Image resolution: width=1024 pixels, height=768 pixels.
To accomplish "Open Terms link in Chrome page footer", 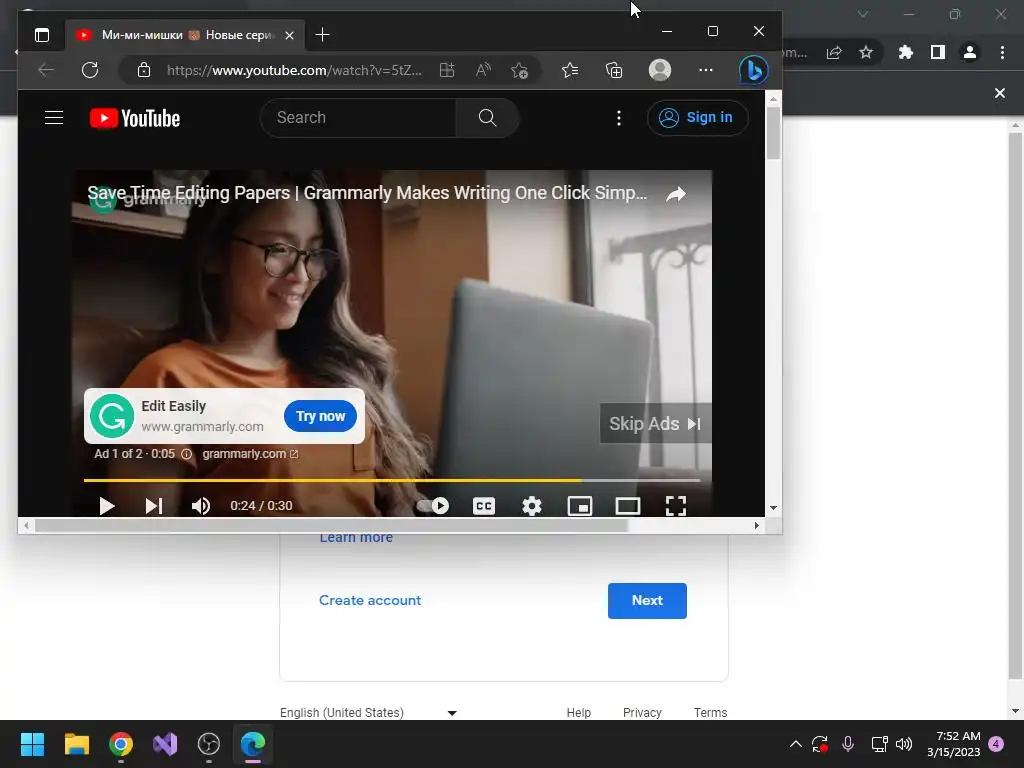I will point(711,712).
